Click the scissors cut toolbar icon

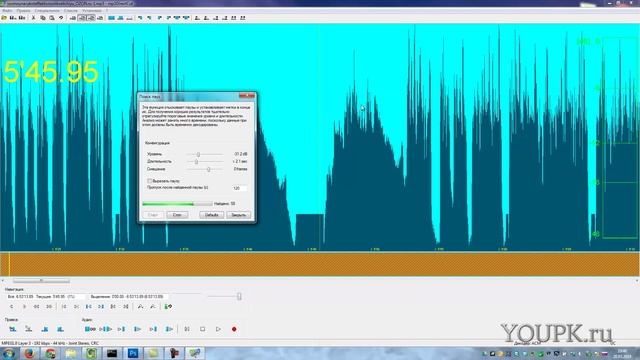pyautogui.click(x=33, y=18)
